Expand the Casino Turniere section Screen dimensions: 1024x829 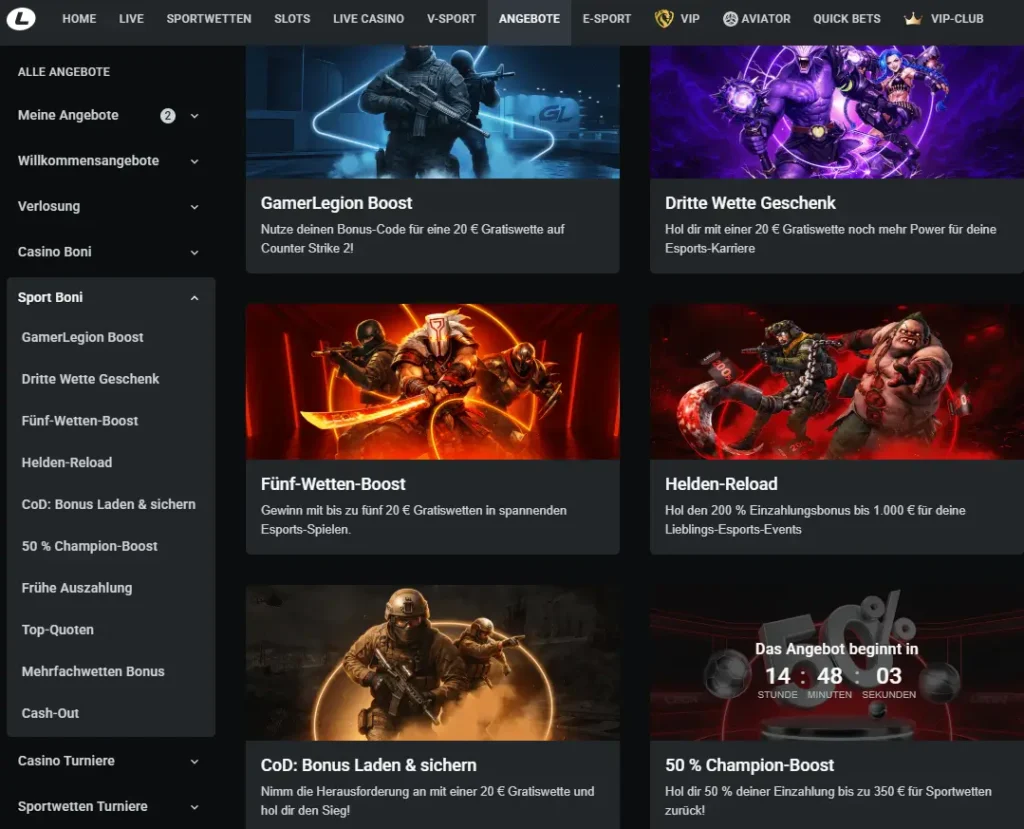click(x=195, y=762)
